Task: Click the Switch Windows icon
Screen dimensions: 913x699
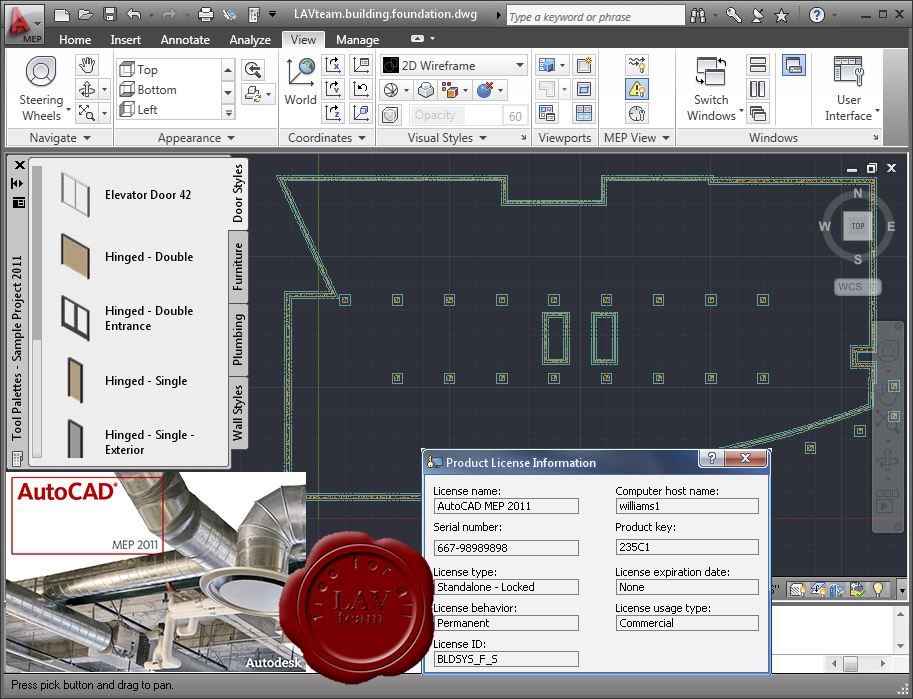Action: click(x=711, y=72)
